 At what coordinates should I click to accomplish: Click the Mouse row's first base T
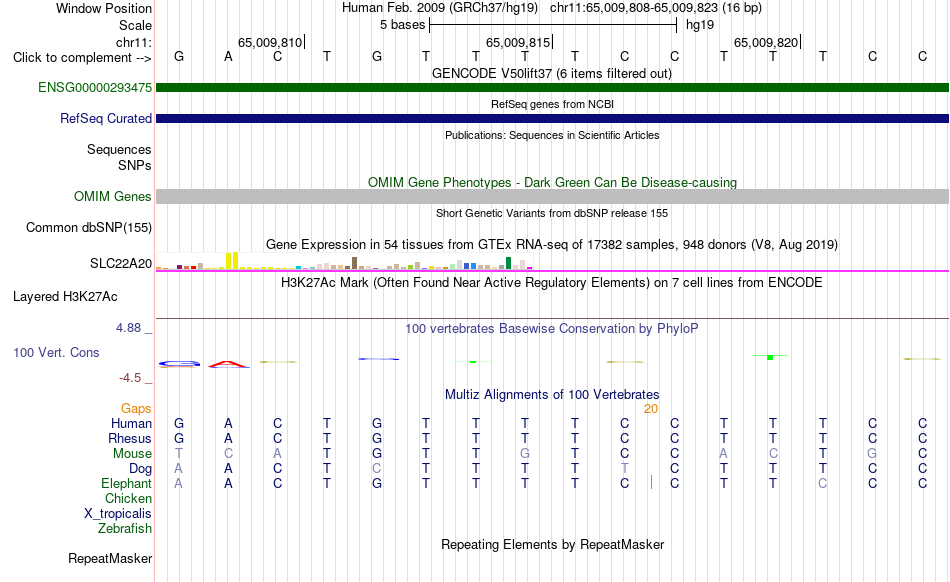(179, 454)
